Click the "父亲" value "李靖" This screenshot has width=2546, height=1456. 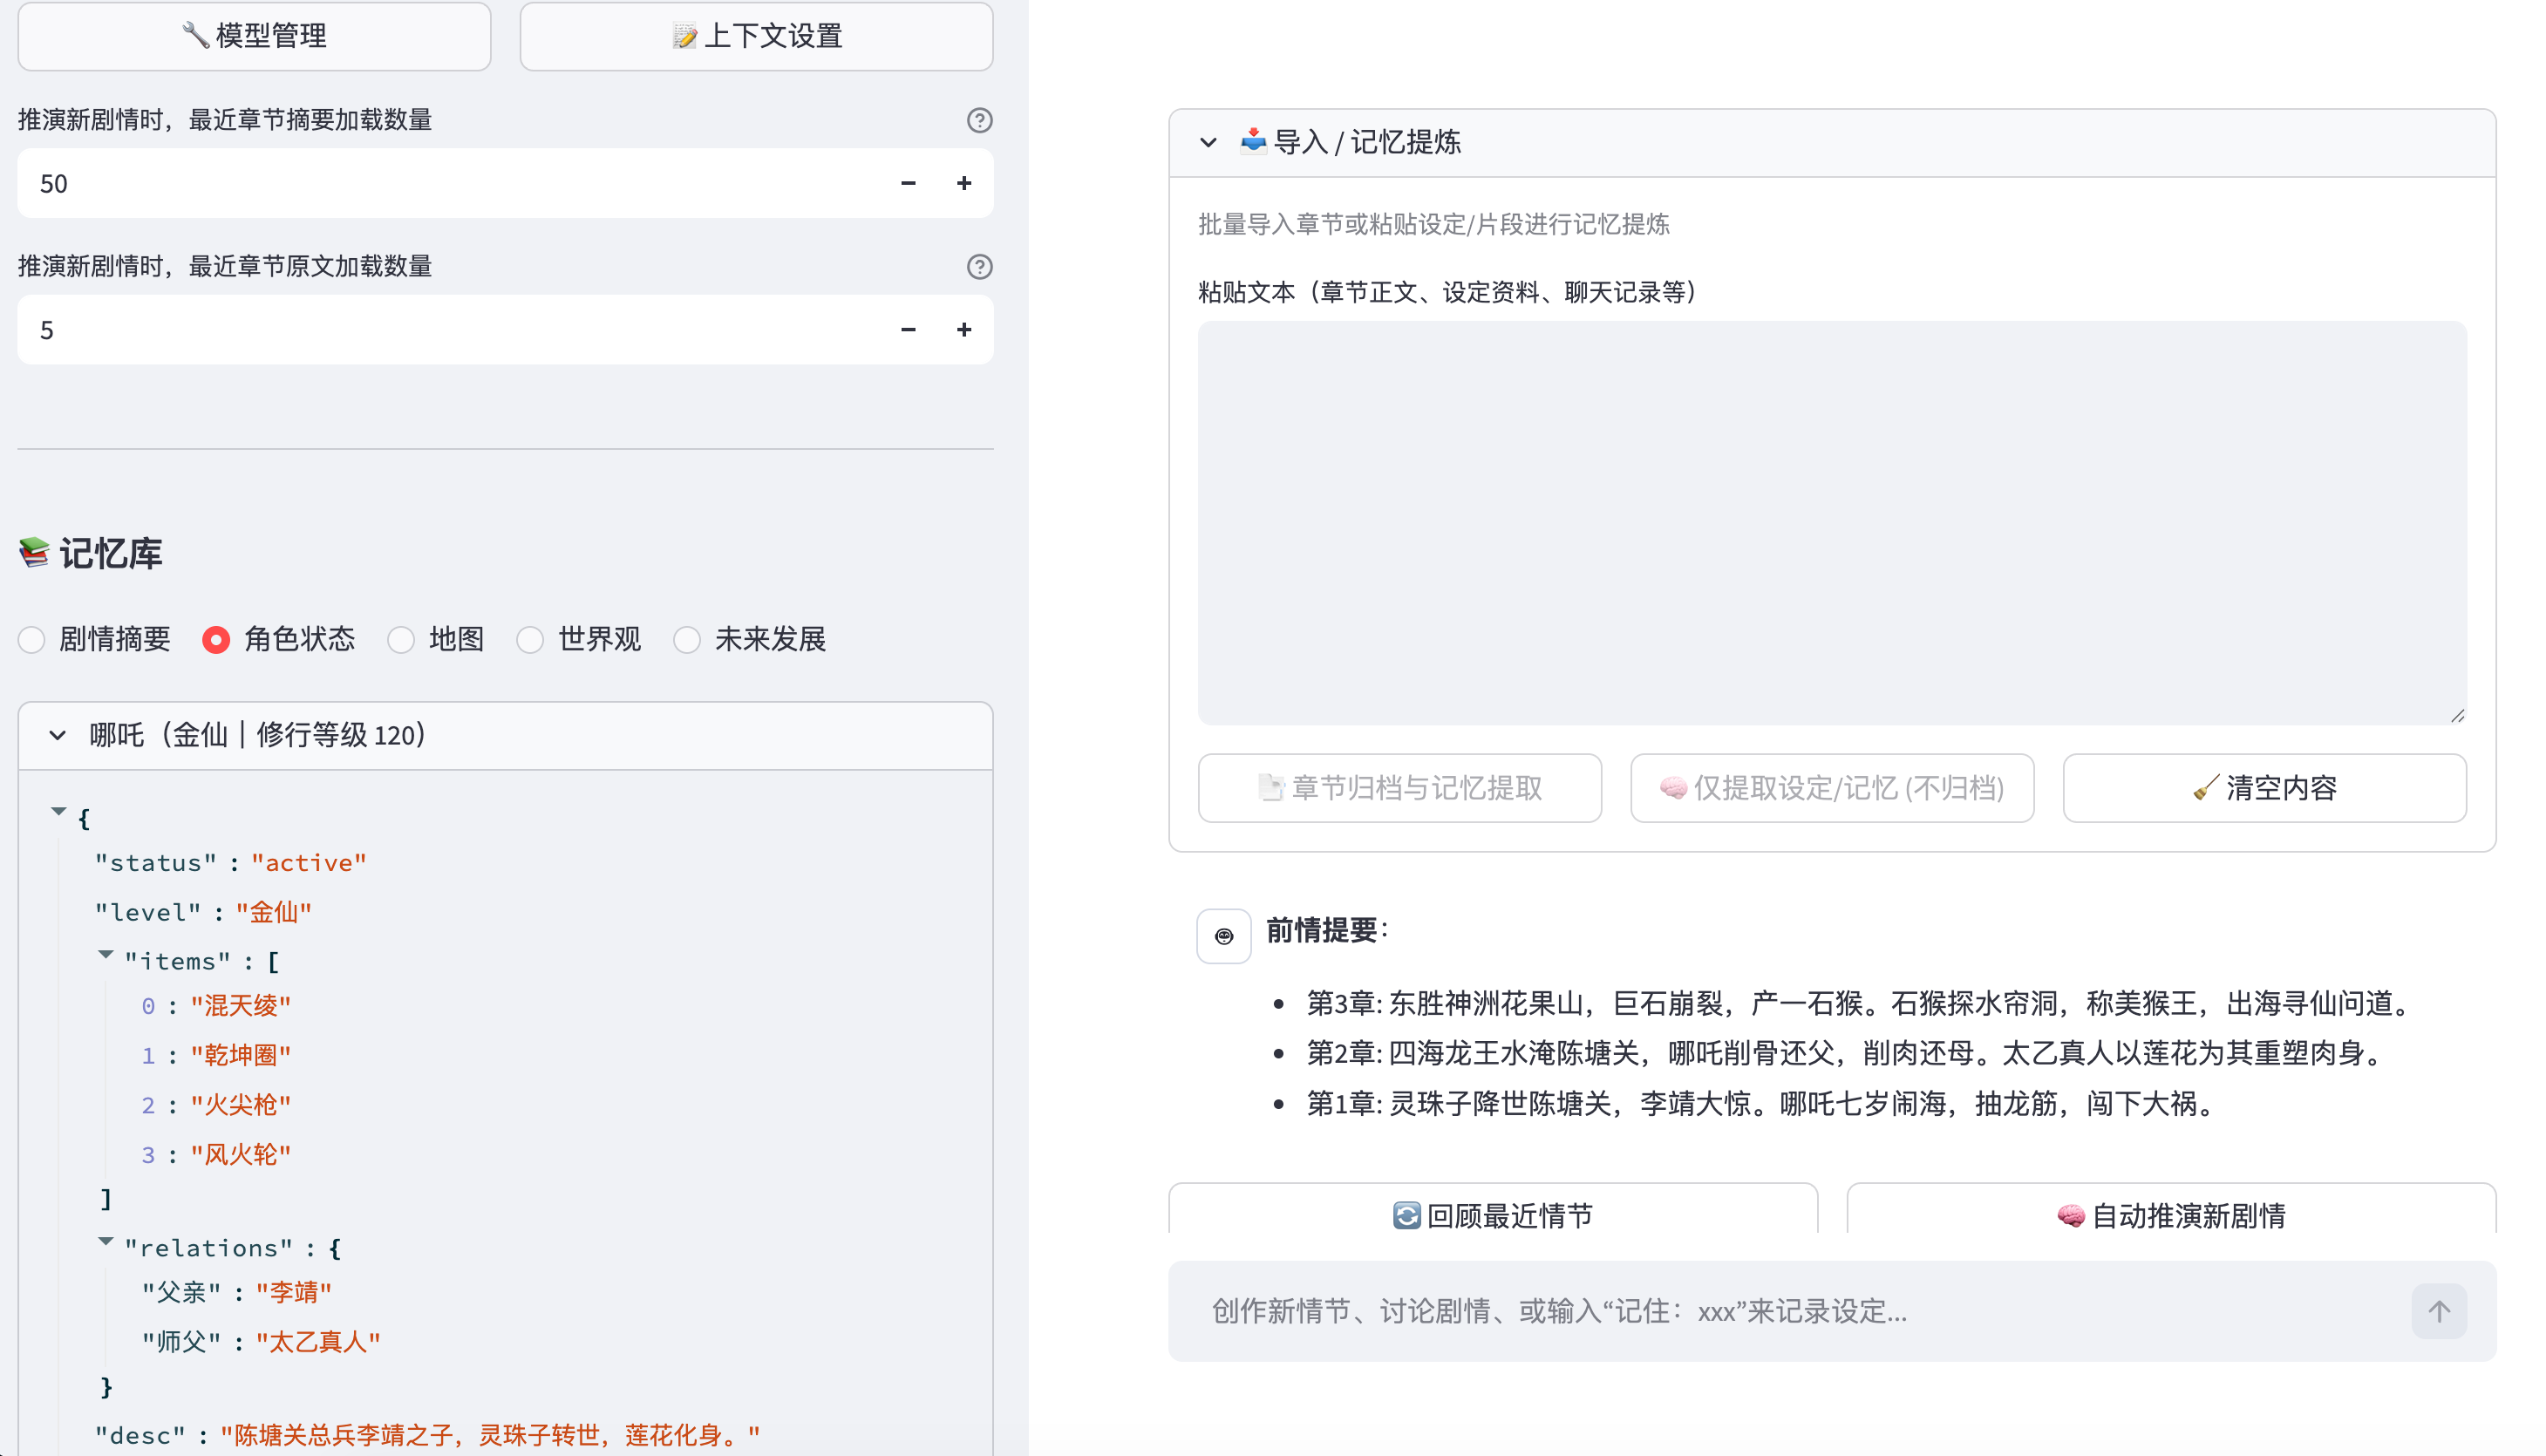[x=294, y=1292]
